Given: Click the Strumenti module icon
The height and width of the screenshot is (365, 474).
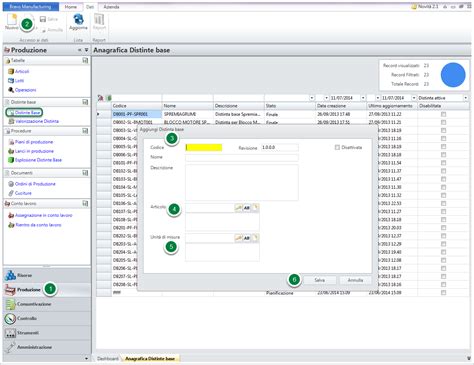Looking at the screenshot, I should click(10, 333).
